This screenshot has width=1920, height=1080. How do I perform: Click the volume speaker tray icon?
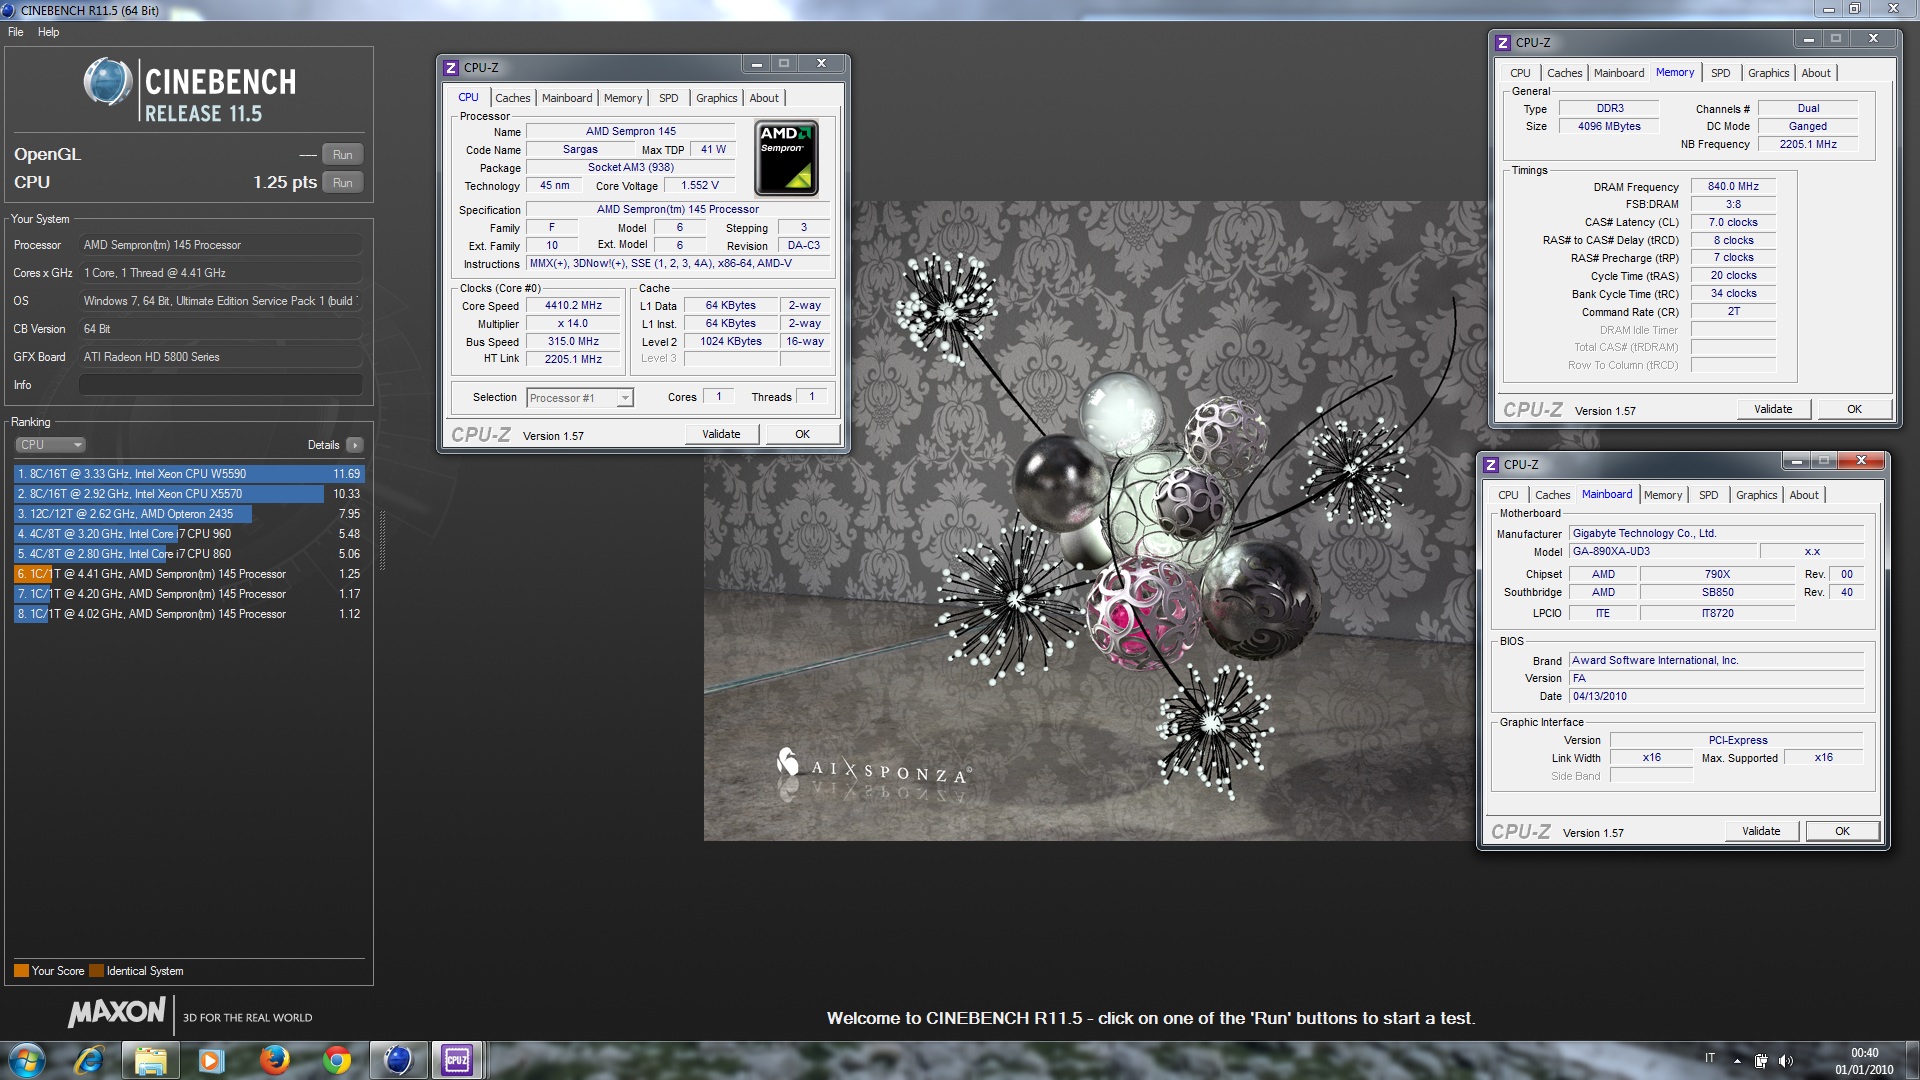1786,1061
